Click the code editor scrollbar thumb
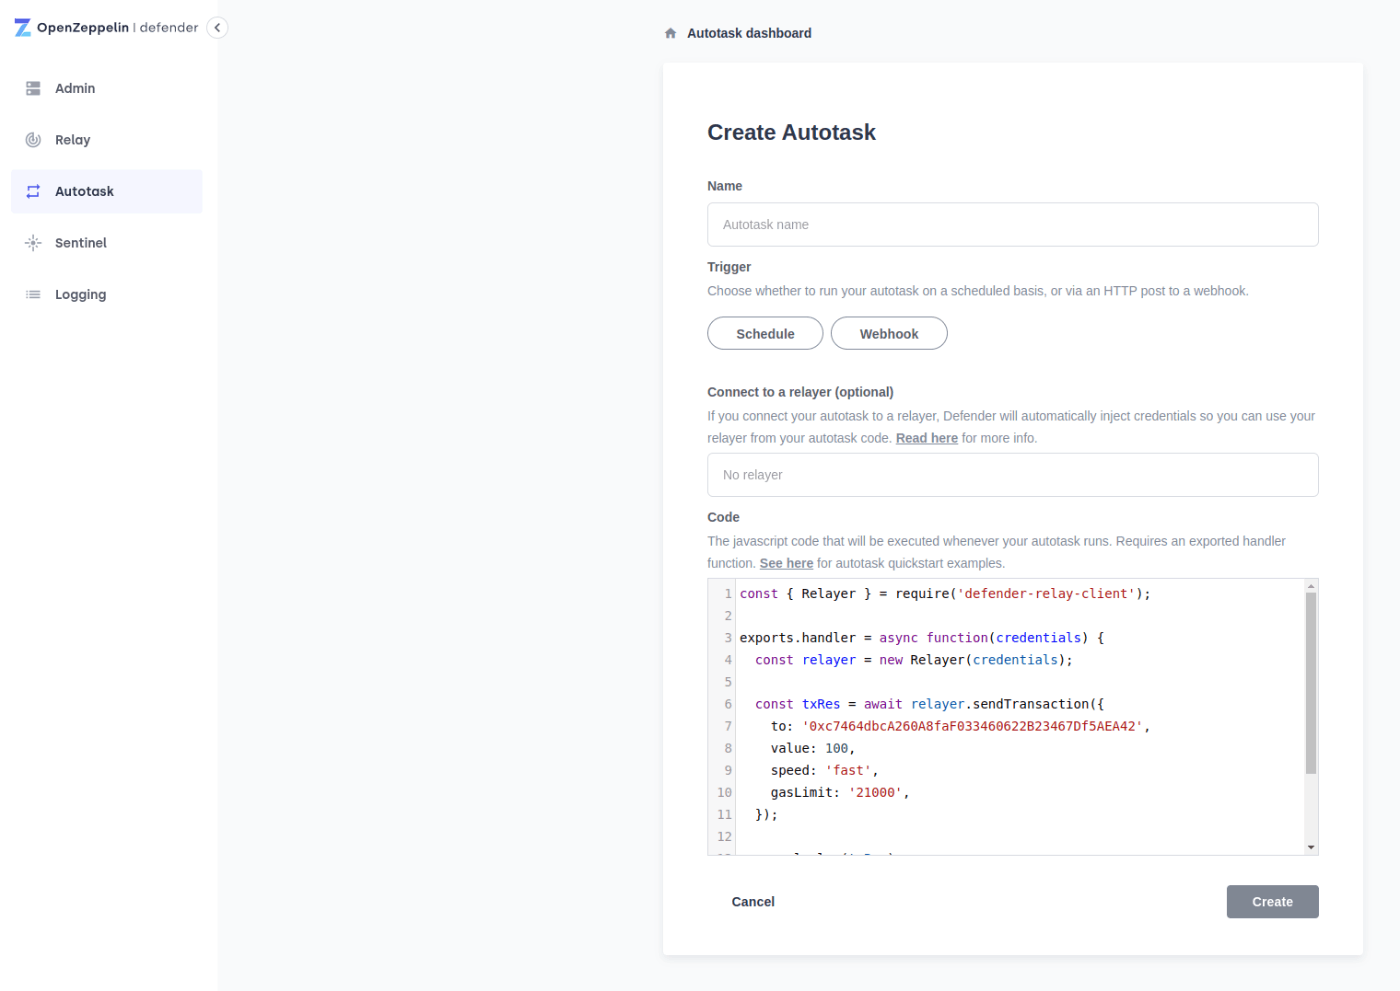1400x991 pixels. point(1310,683)
